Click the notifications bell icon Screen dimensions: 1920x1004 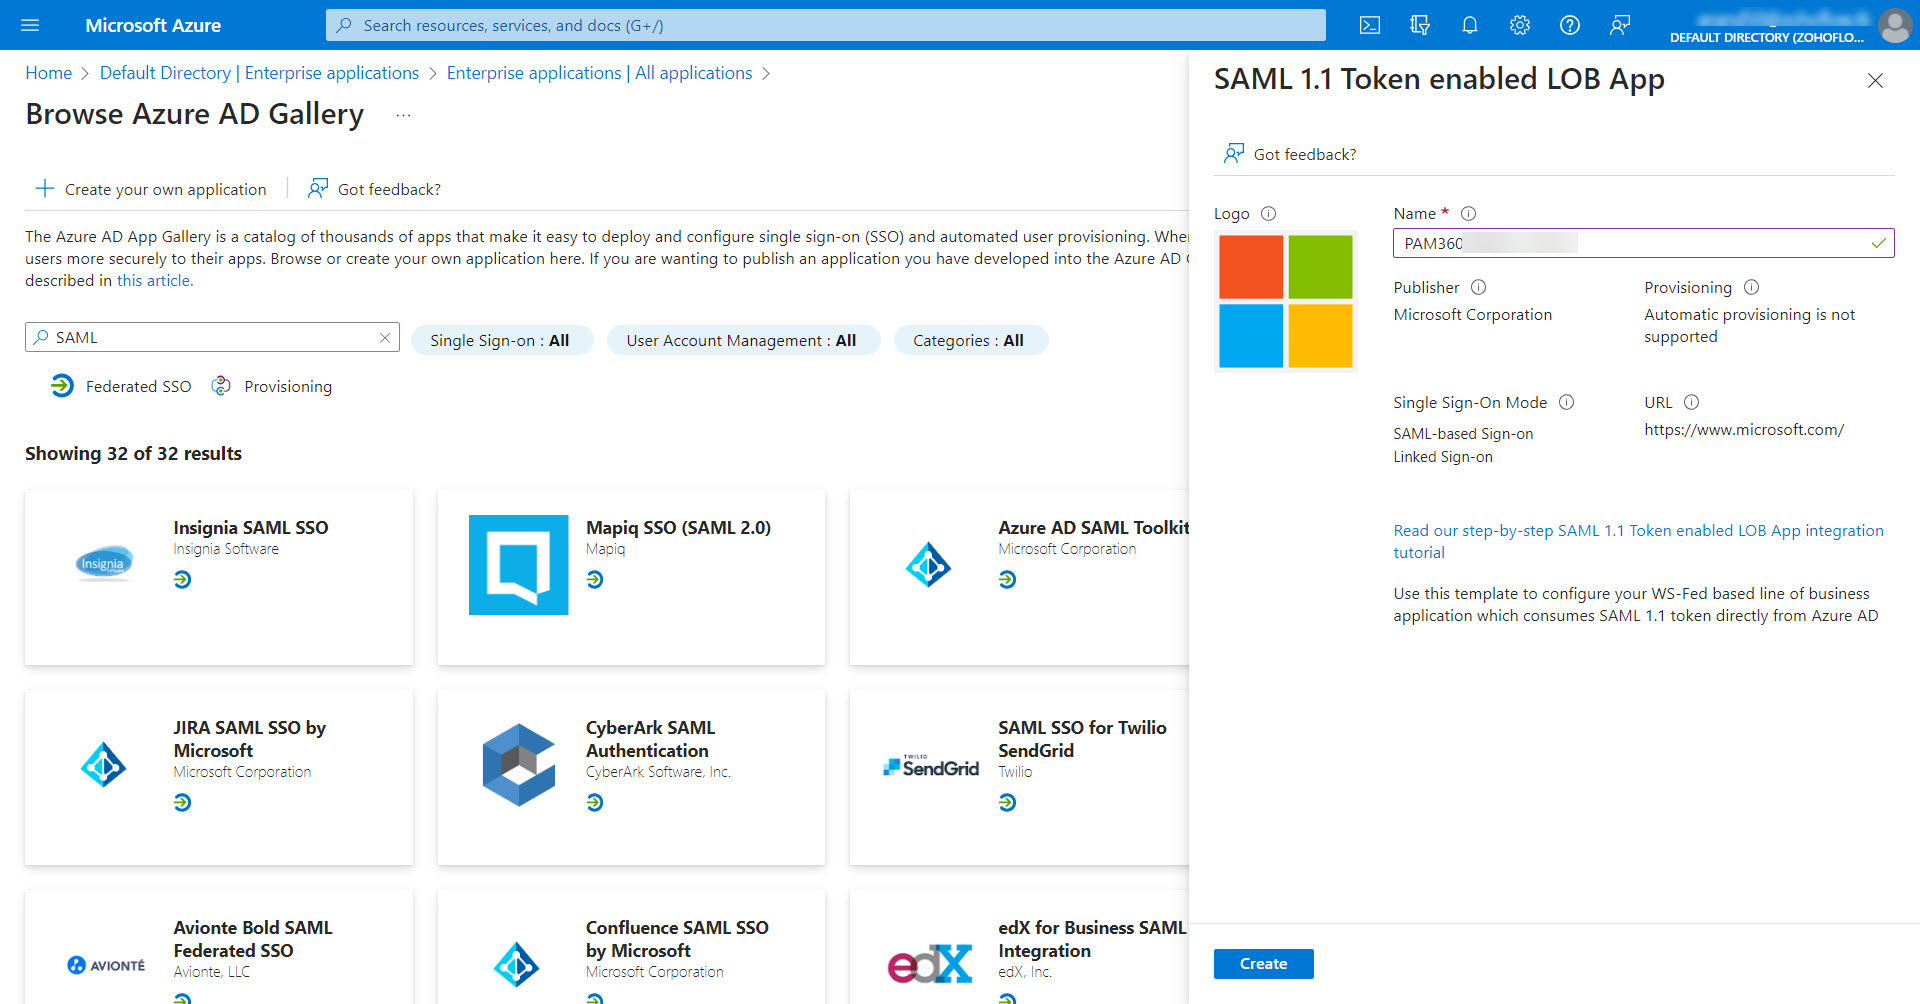1470,25
